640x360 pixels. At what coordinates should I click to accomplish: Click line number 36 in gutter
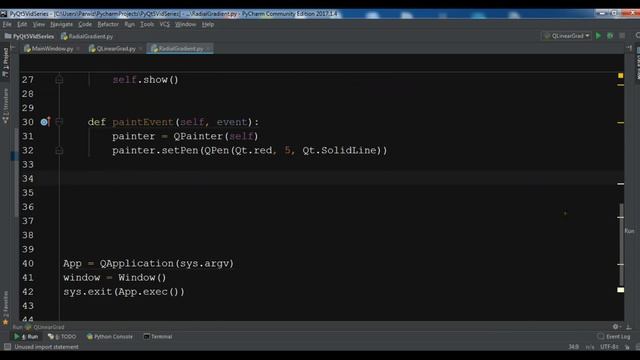(x=28, y=207)
